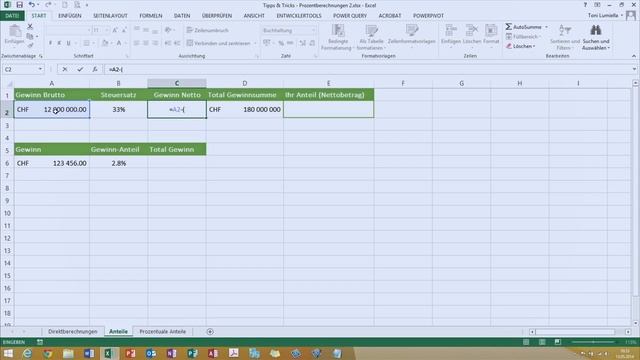Collapse the ribbon with the chevron
This screenshot has height=360, width=640.
(634, 56)
